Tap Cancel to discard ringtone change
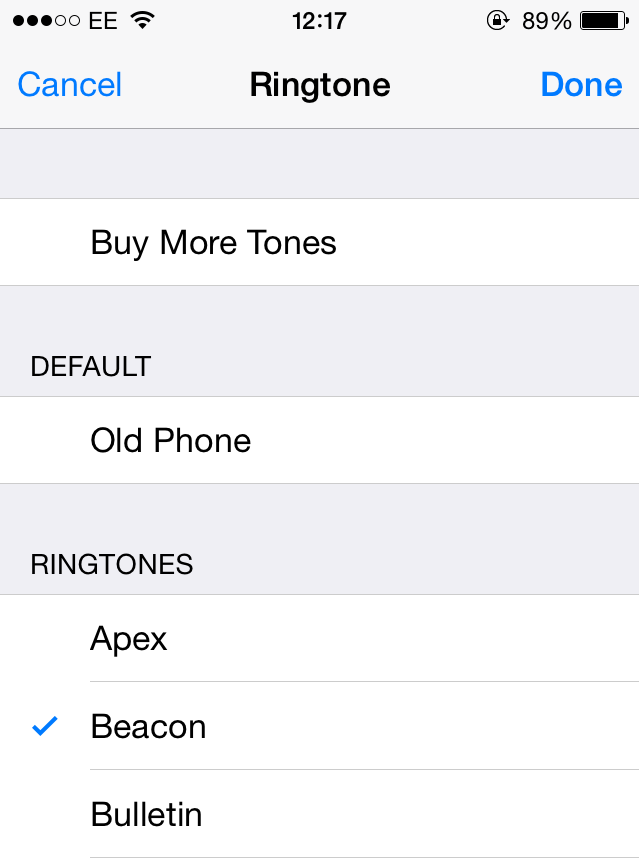 70,84
